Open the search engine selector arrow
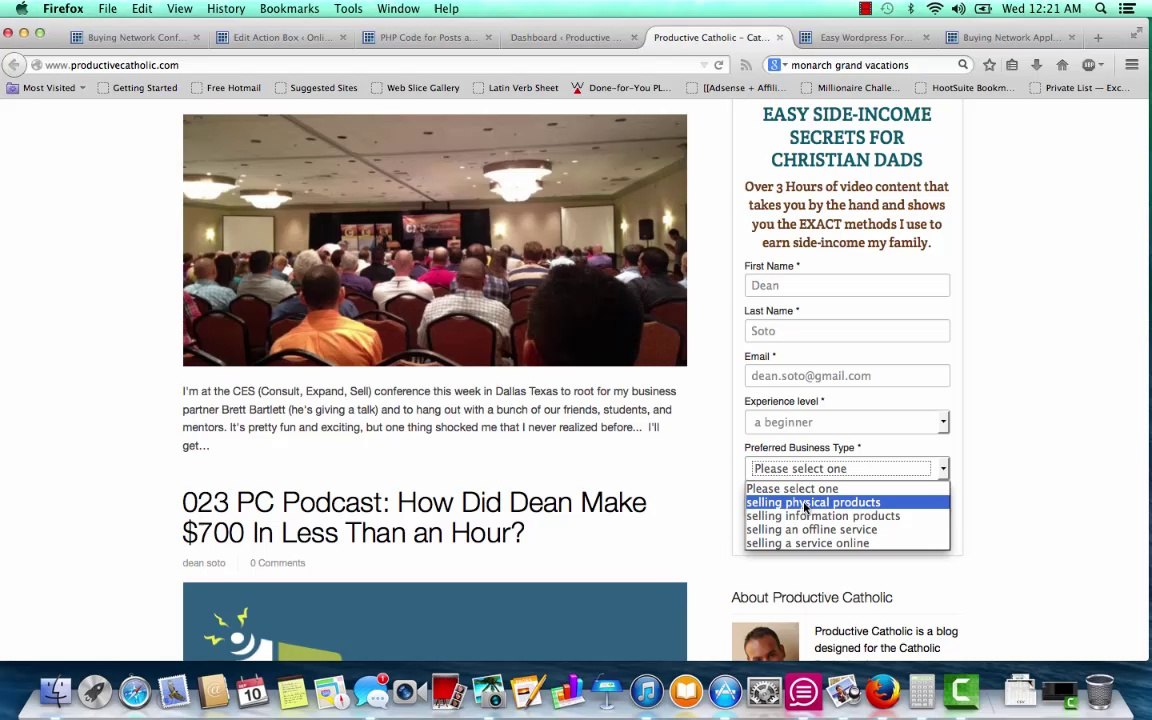 tap(785, 65)
